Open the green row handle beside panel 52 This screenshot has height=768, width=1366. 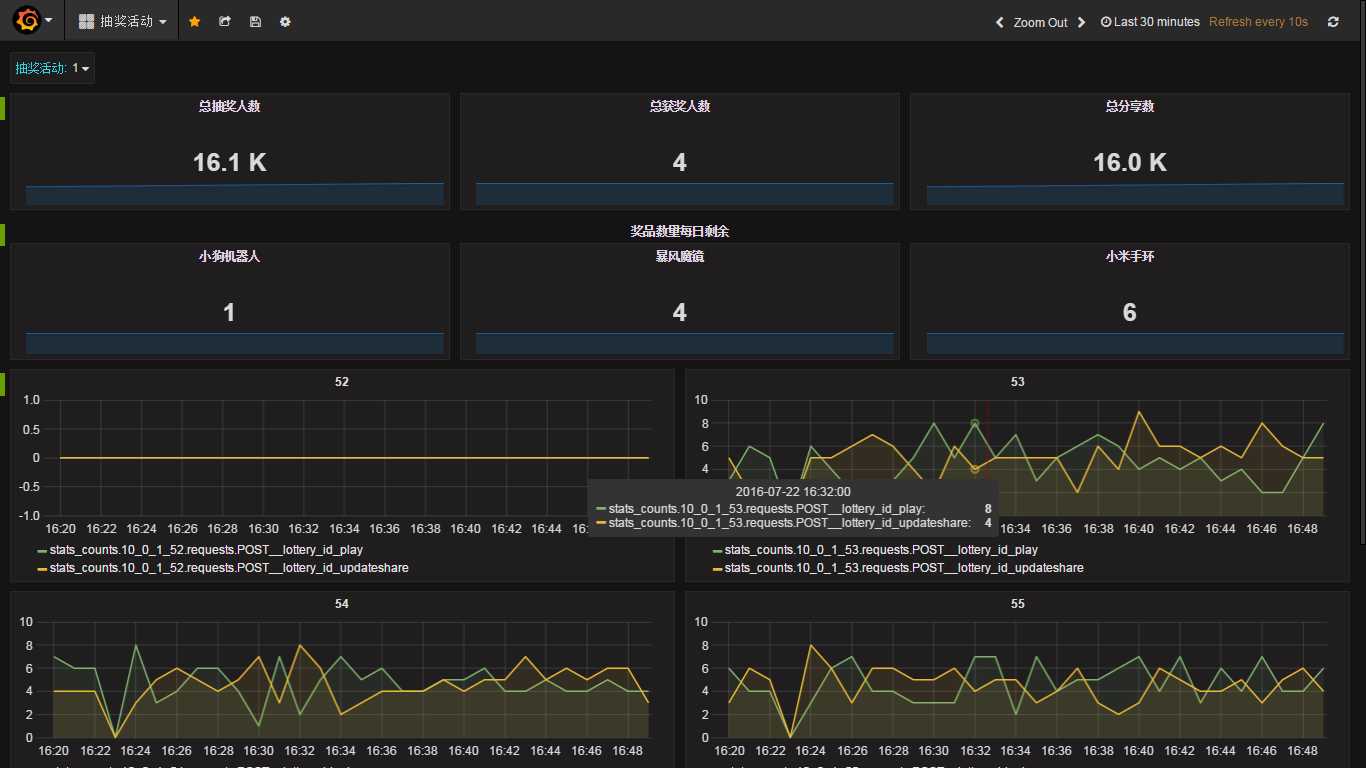[3, 383]
